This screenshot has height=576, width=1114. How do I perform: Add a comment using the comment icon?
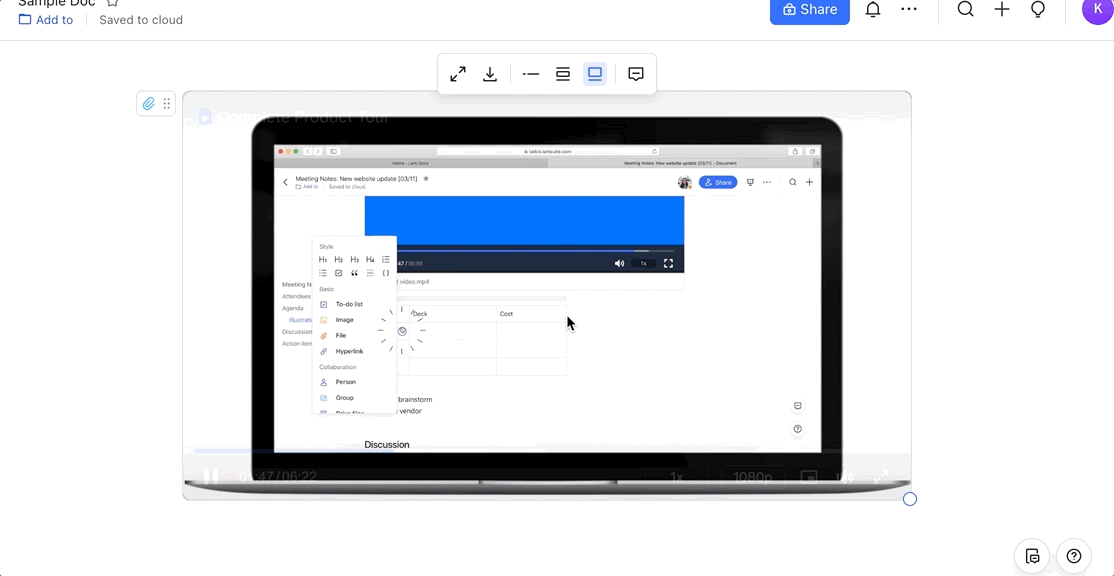[x=636, y=73]
